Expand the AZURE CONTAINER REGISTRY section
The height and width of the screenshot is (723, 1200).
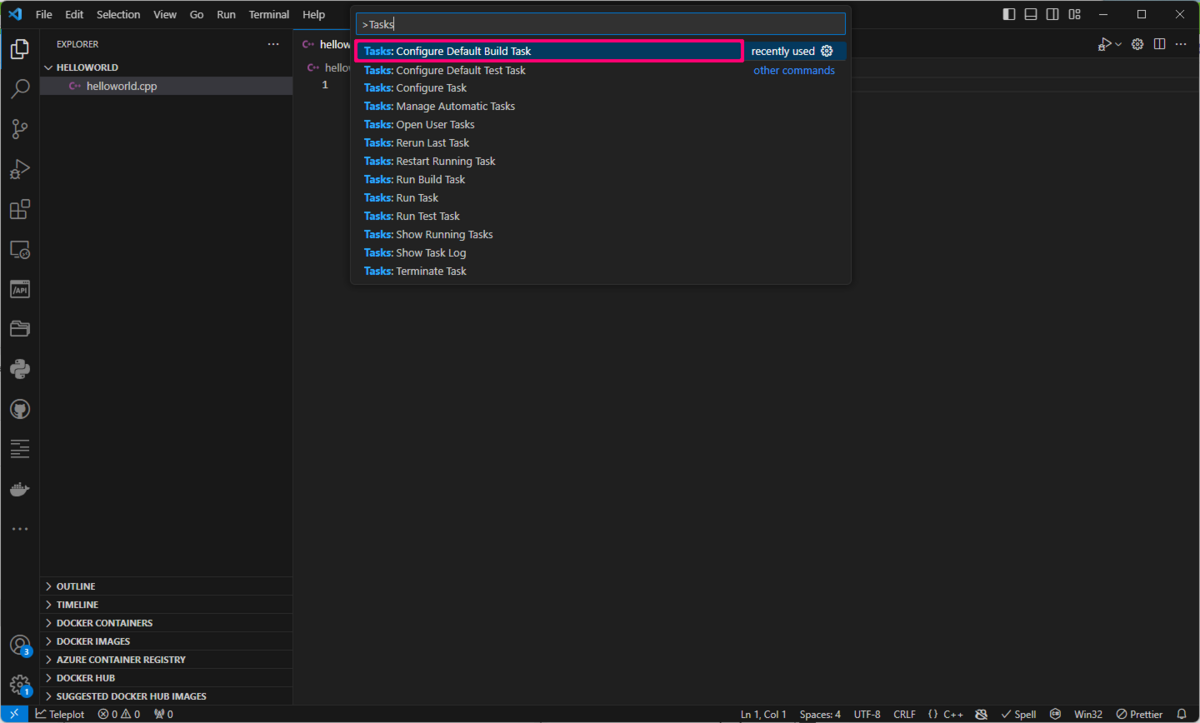point(167,659)
